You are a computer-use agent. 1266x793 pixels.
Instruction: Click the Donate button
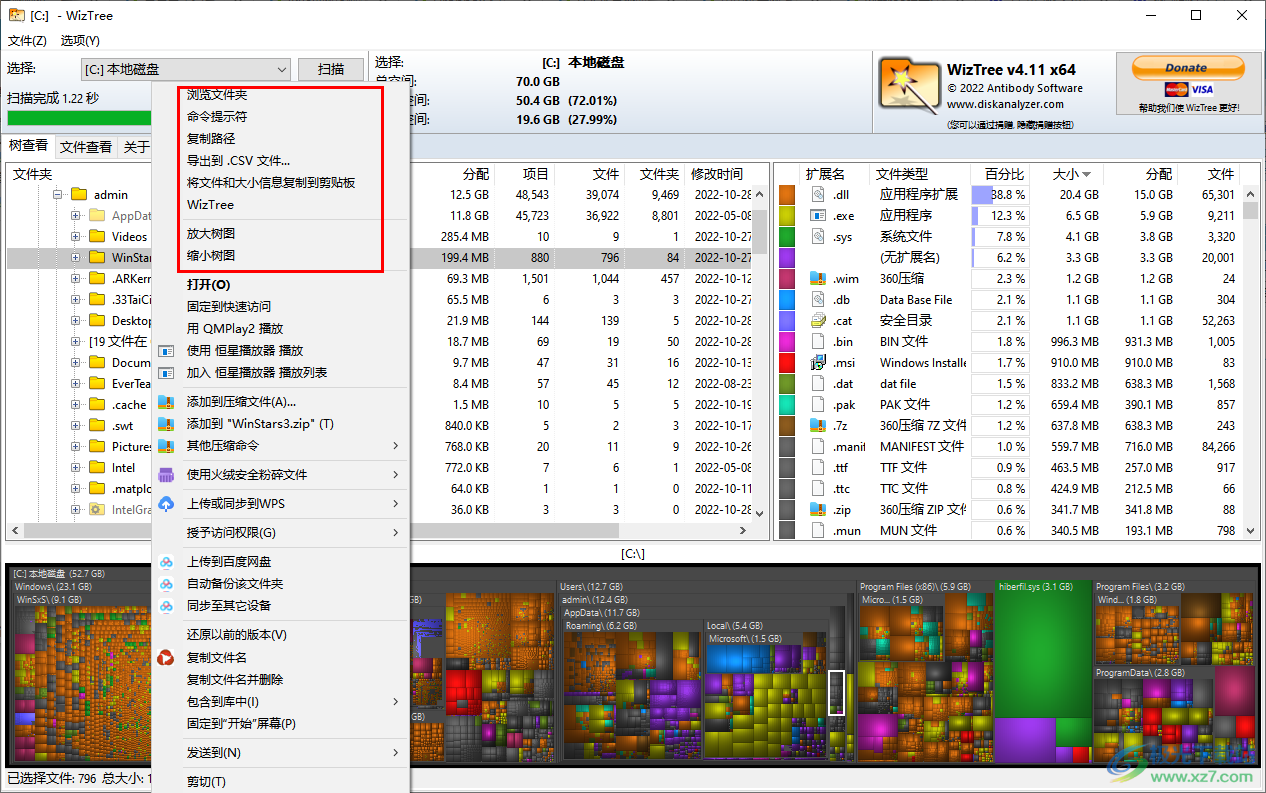click(x=1187, y=68)
